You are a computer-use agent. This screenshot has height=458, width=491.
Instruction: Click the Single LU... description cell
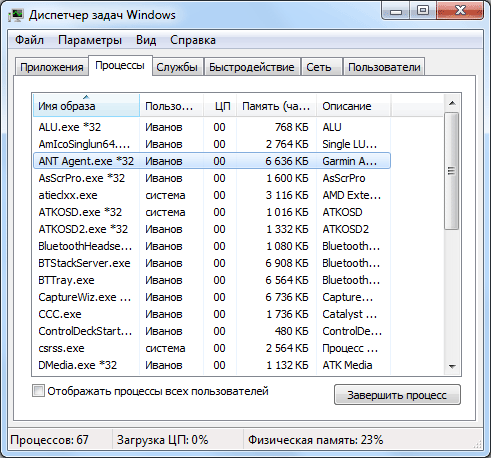(x=349, y=144)
